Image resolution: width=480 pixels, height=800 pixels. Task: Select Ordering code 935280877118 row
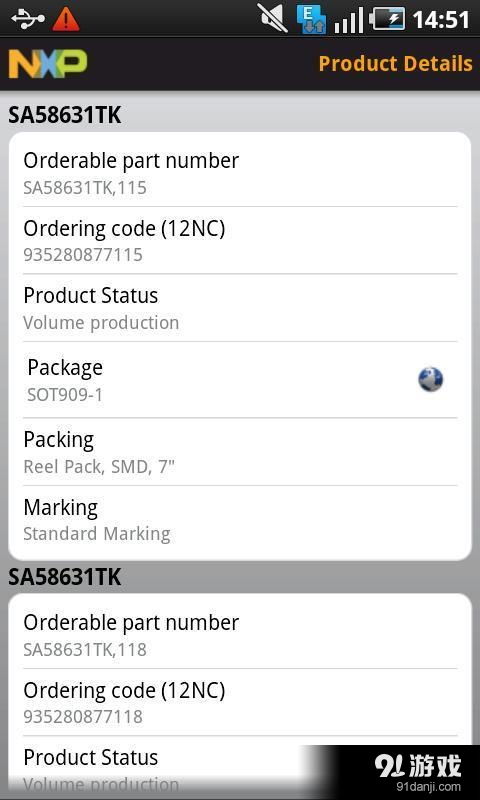pos(240,702)
